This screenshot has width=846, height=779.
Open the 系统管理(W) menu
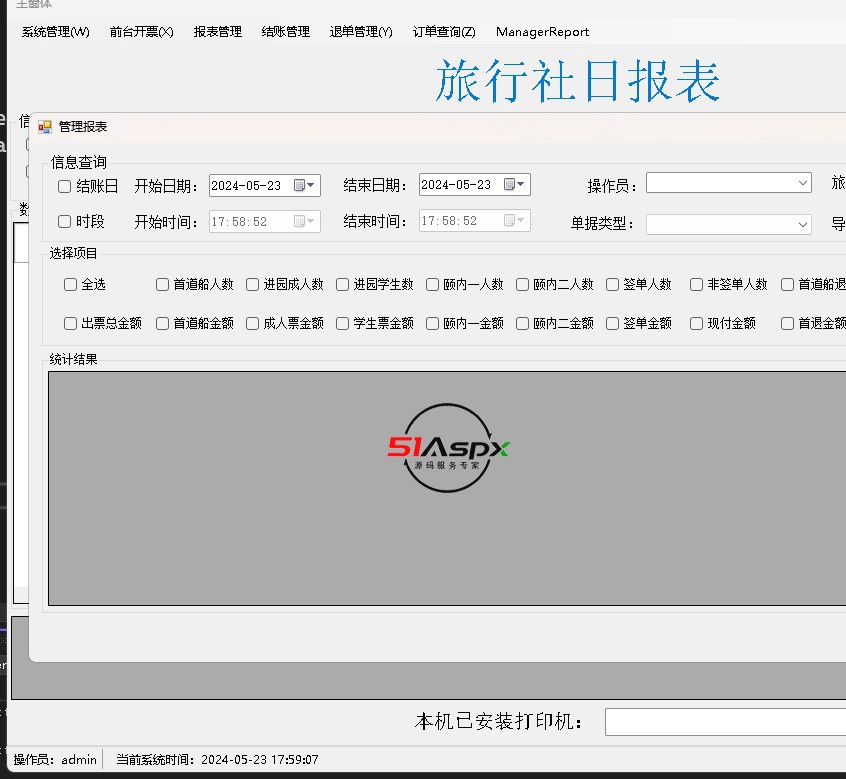pyautogui.click(x=56, y=32)
